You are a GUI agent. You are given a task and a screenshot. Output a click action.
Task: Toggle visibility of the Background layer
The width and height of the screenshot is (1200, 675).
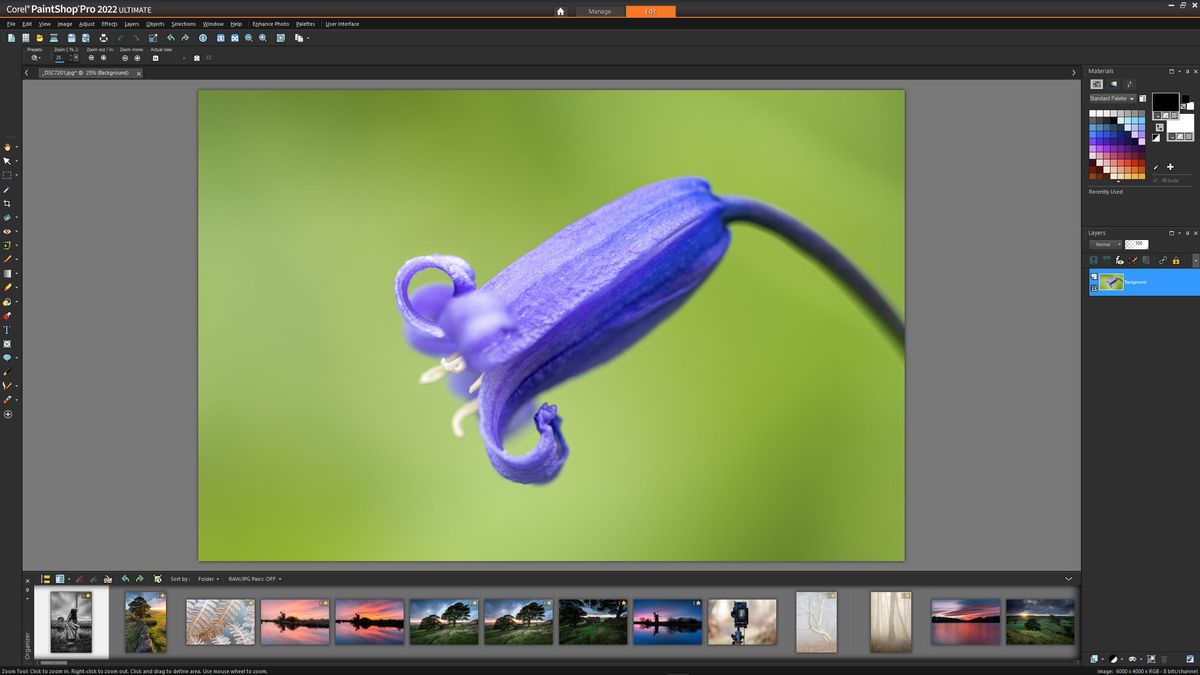coord(1094,276)
